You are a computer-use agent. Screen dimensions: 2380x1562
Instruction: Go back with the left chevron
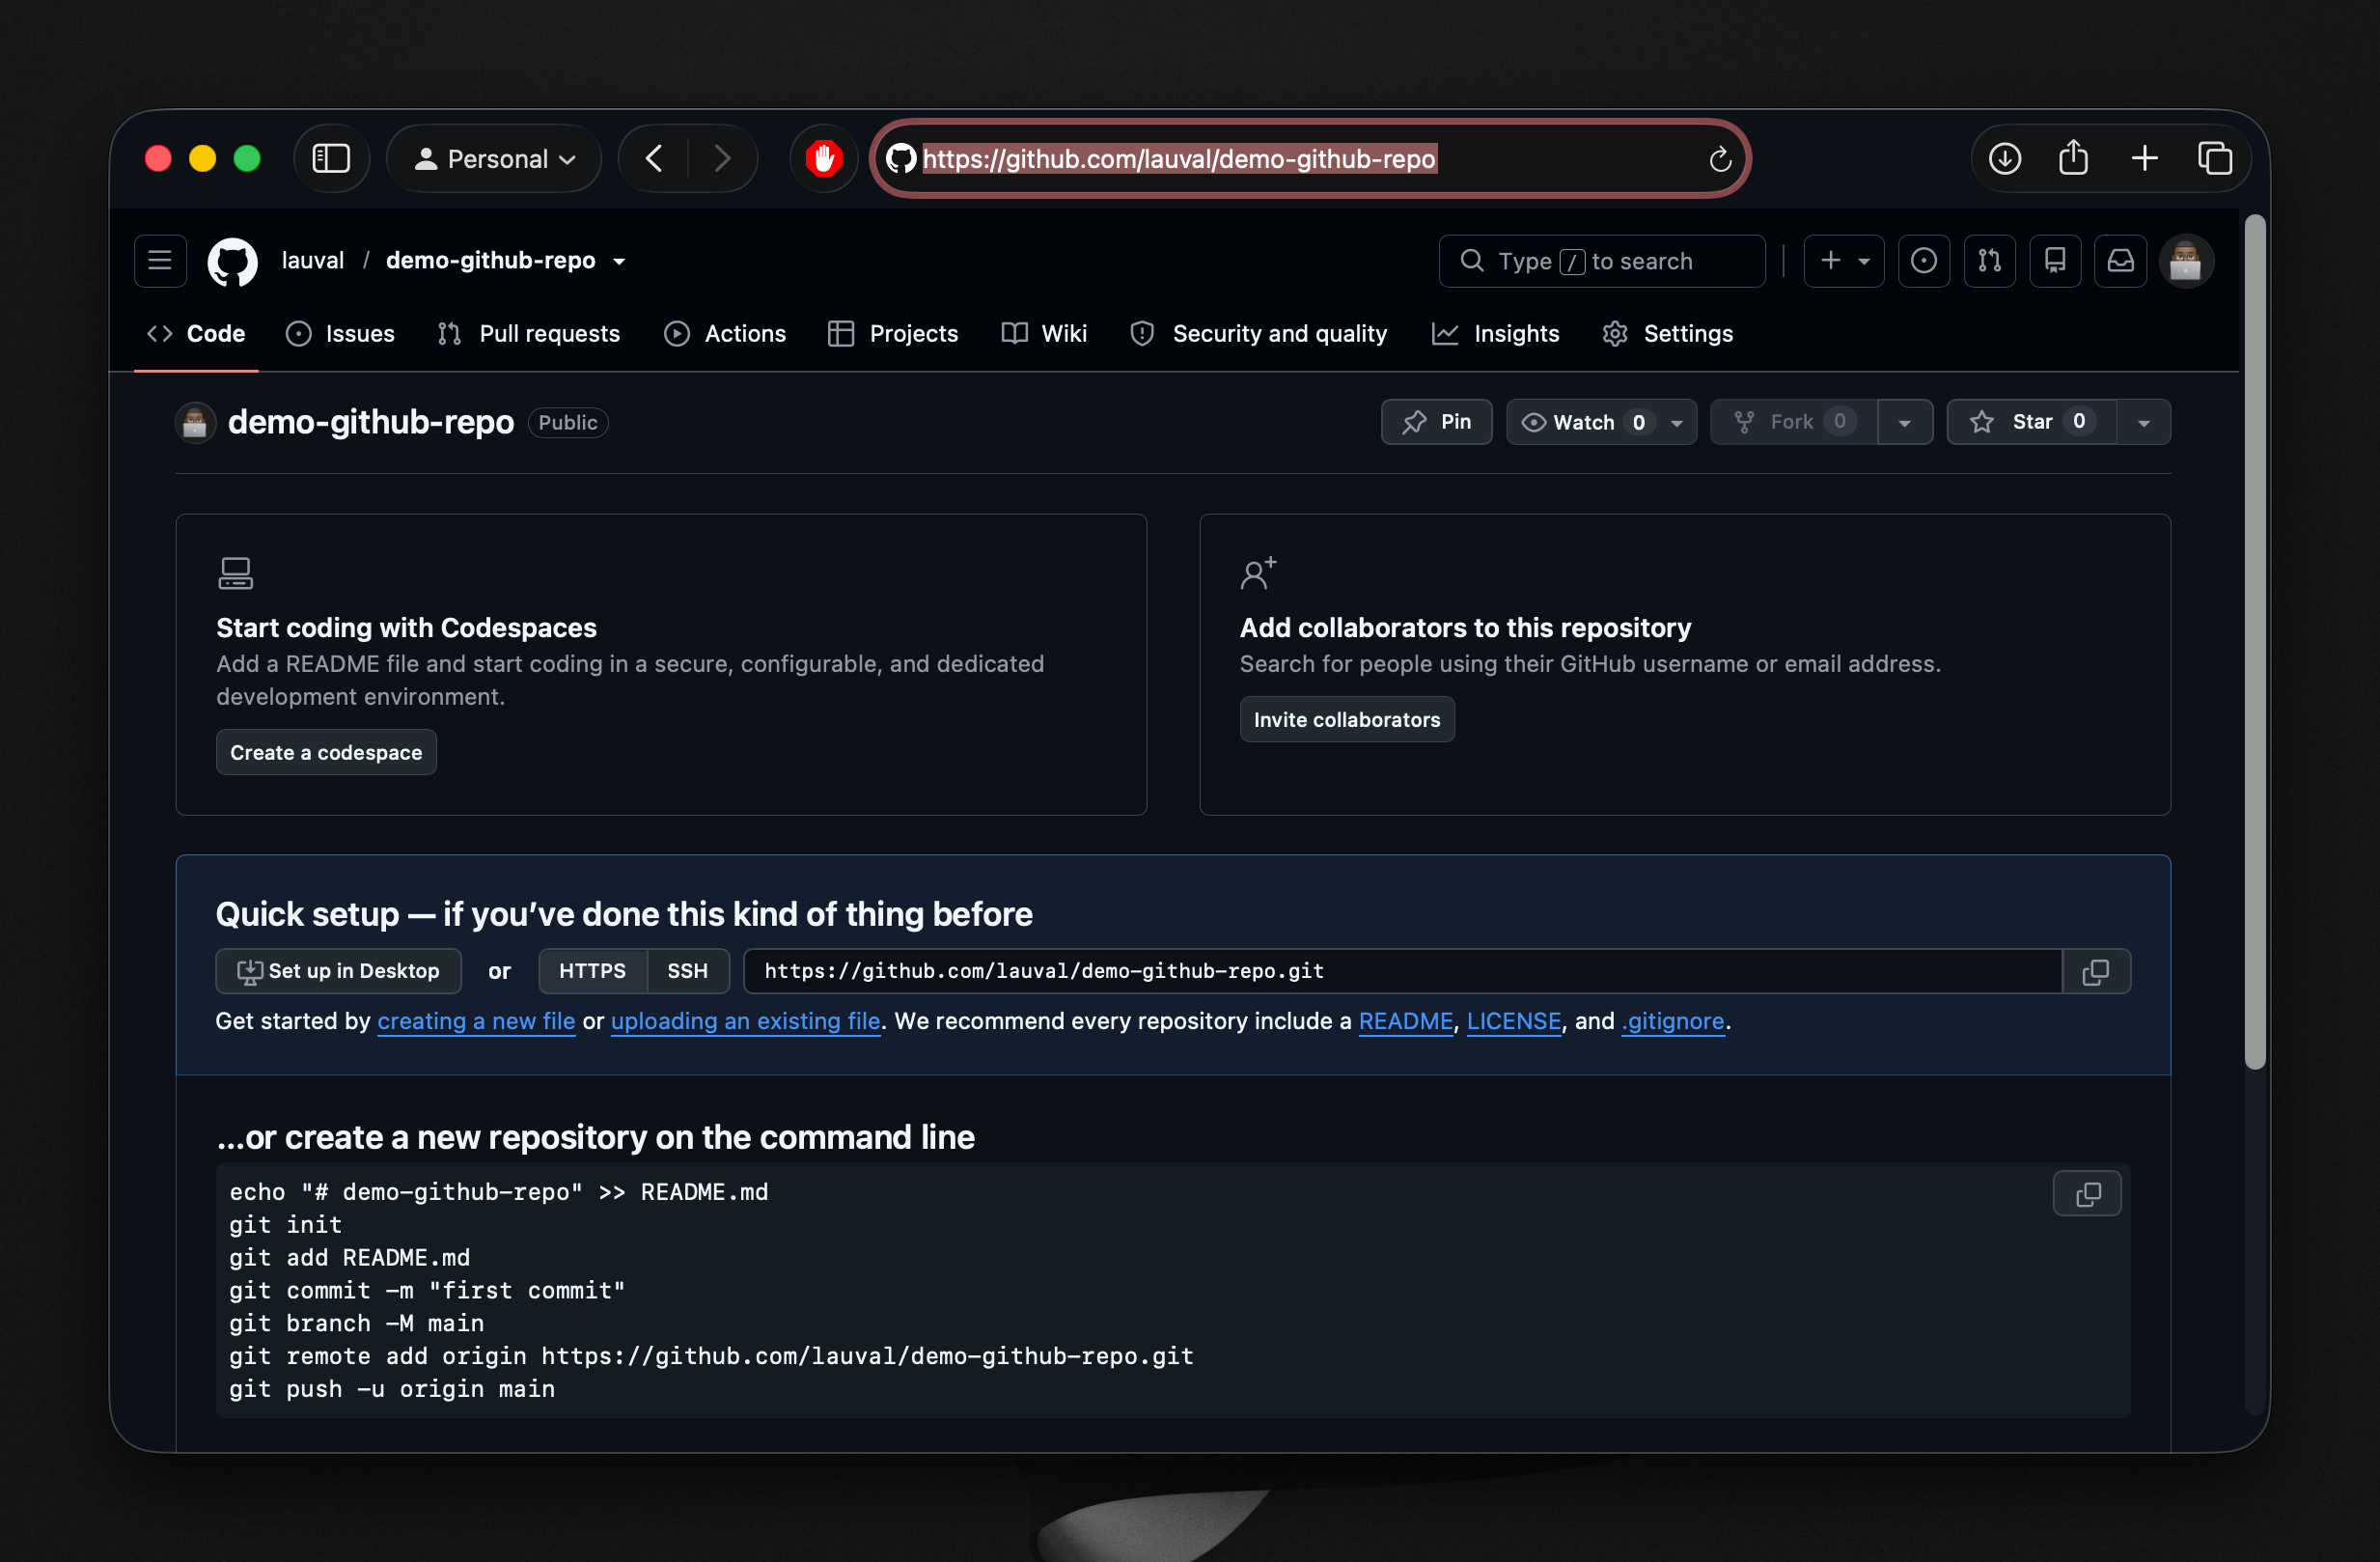[654, 159]
